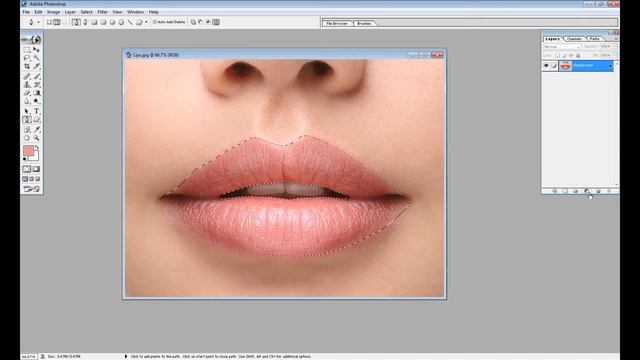This screenshot has width=640, height=360.
Task: Open the Filter menu
Action: tap(102, 12)
